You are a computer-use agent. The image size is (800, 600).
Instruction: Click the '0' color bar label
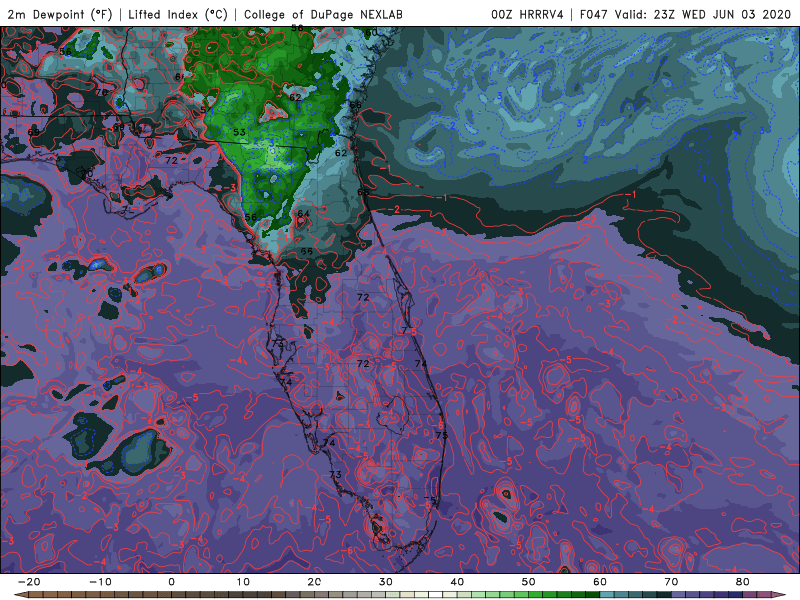171,582
